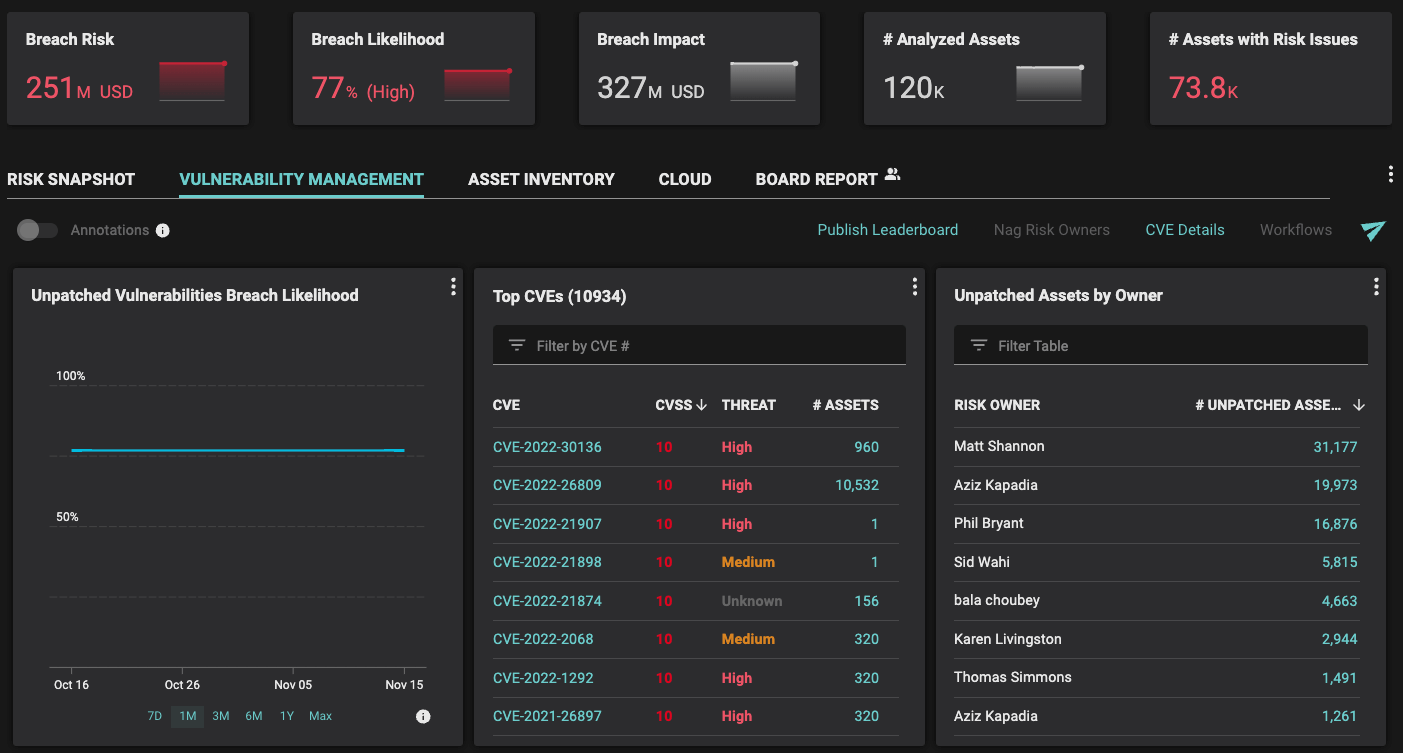Image resolution: width=1403 pixels, height=753 pixels.
Task: Click the info icon below the likelihood chart
Action: coord(422,716)
